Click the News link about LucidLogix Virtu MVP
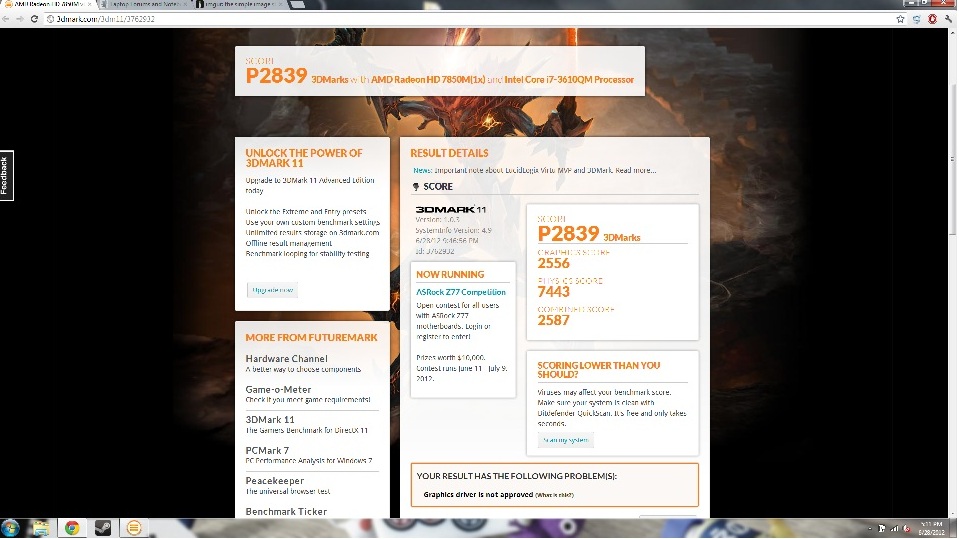The width and height of the screenshot is (959, 539). 535,170
